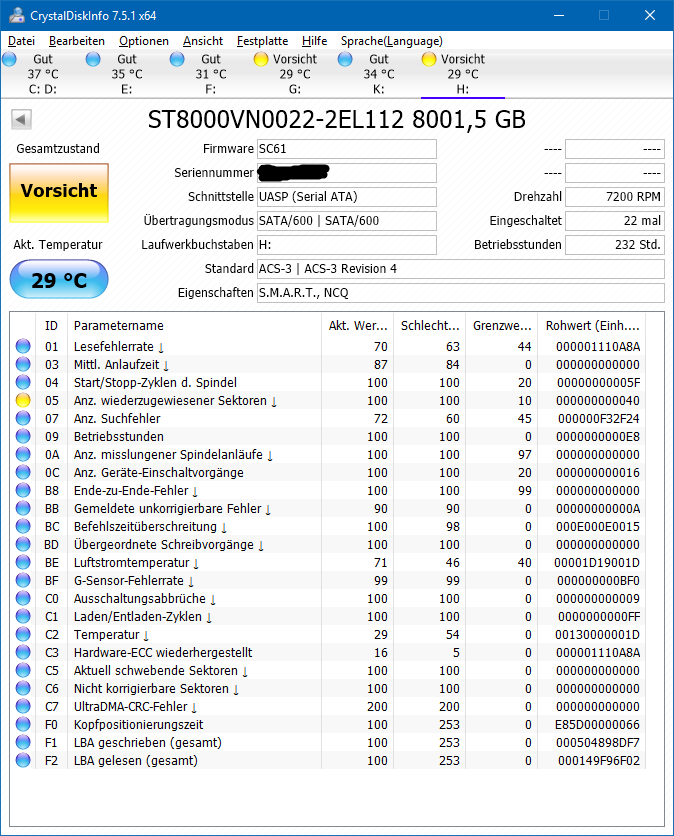Click the 29 °C temperature button

59,279
